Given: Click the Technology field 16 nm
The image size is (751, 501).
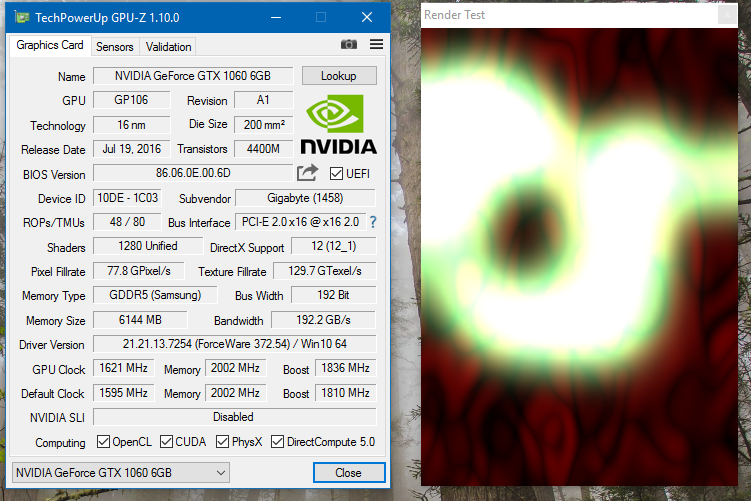Looking at the screenshot, I should [132, 125].
